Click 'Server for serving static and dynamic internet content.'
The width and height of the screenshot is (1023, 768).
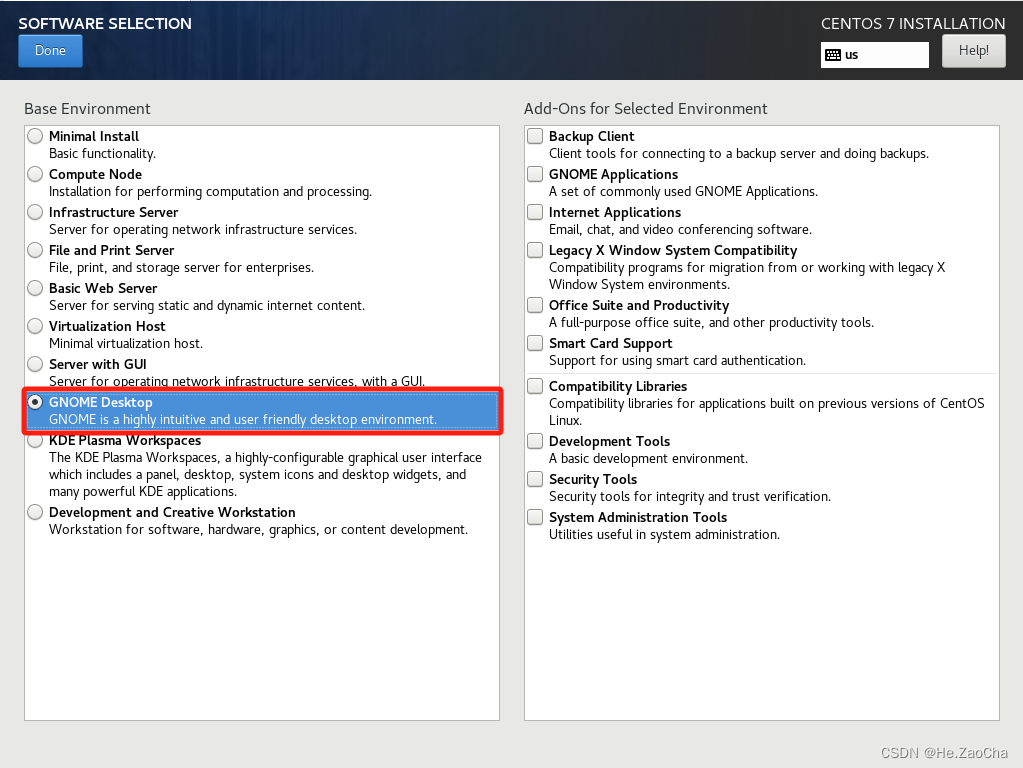pyautogui.click(x=207, y=305)
